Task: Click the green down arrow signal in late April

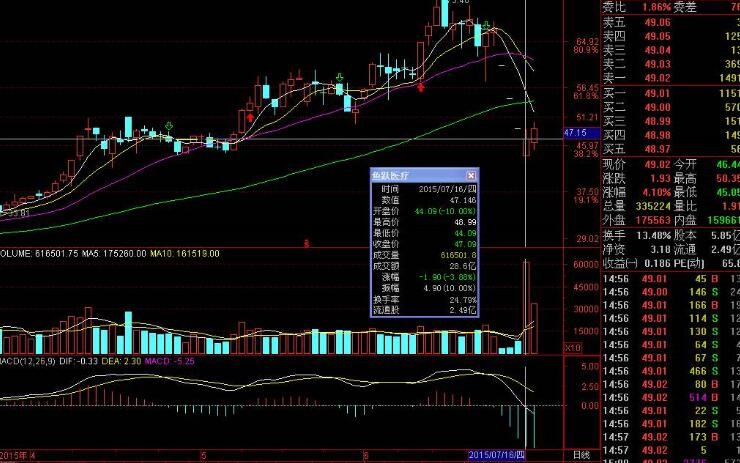Action: (167, 126)
